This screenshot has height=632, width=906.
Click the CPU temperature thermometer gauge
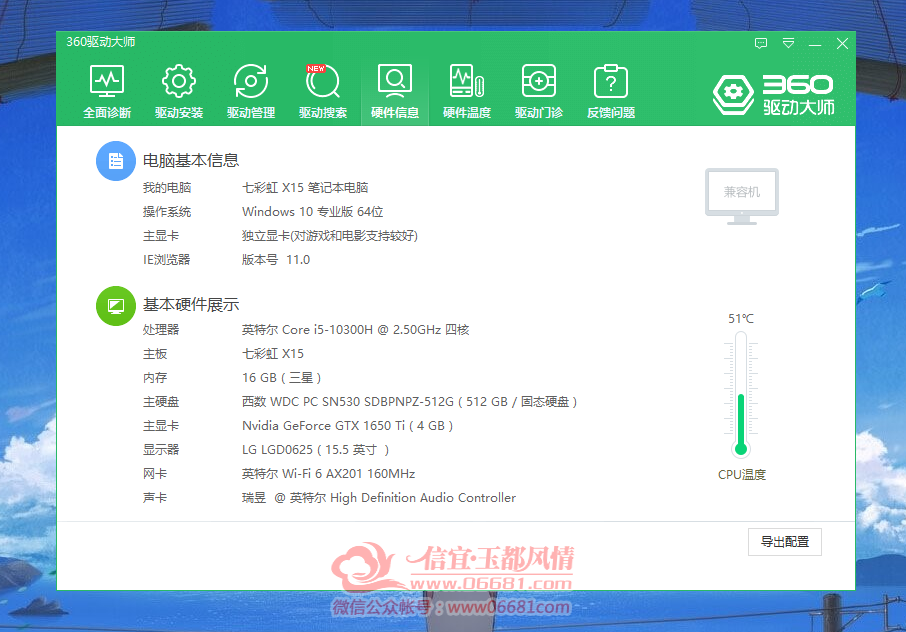coord(741,395)
